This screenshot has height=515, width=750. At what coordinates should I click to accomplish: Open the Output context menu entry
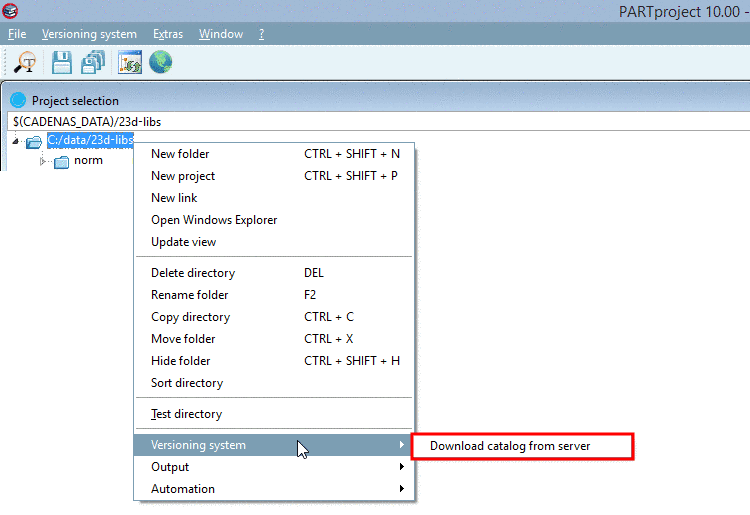274,467
